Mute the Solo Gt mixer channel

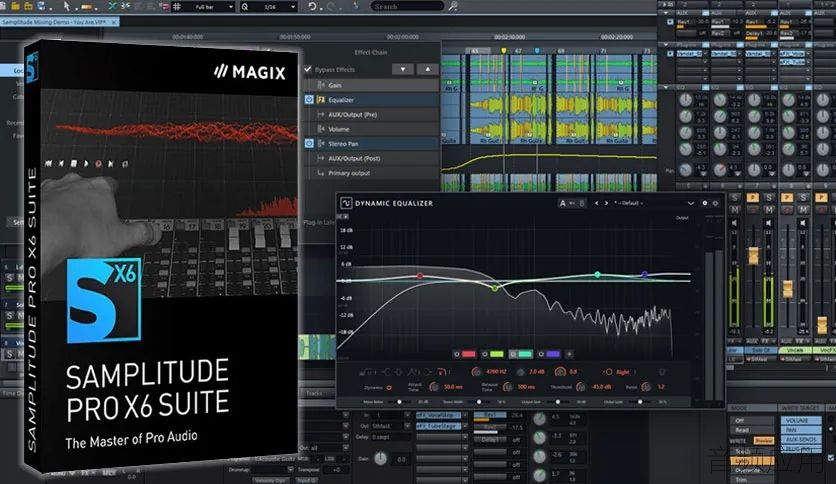(769, 209)
